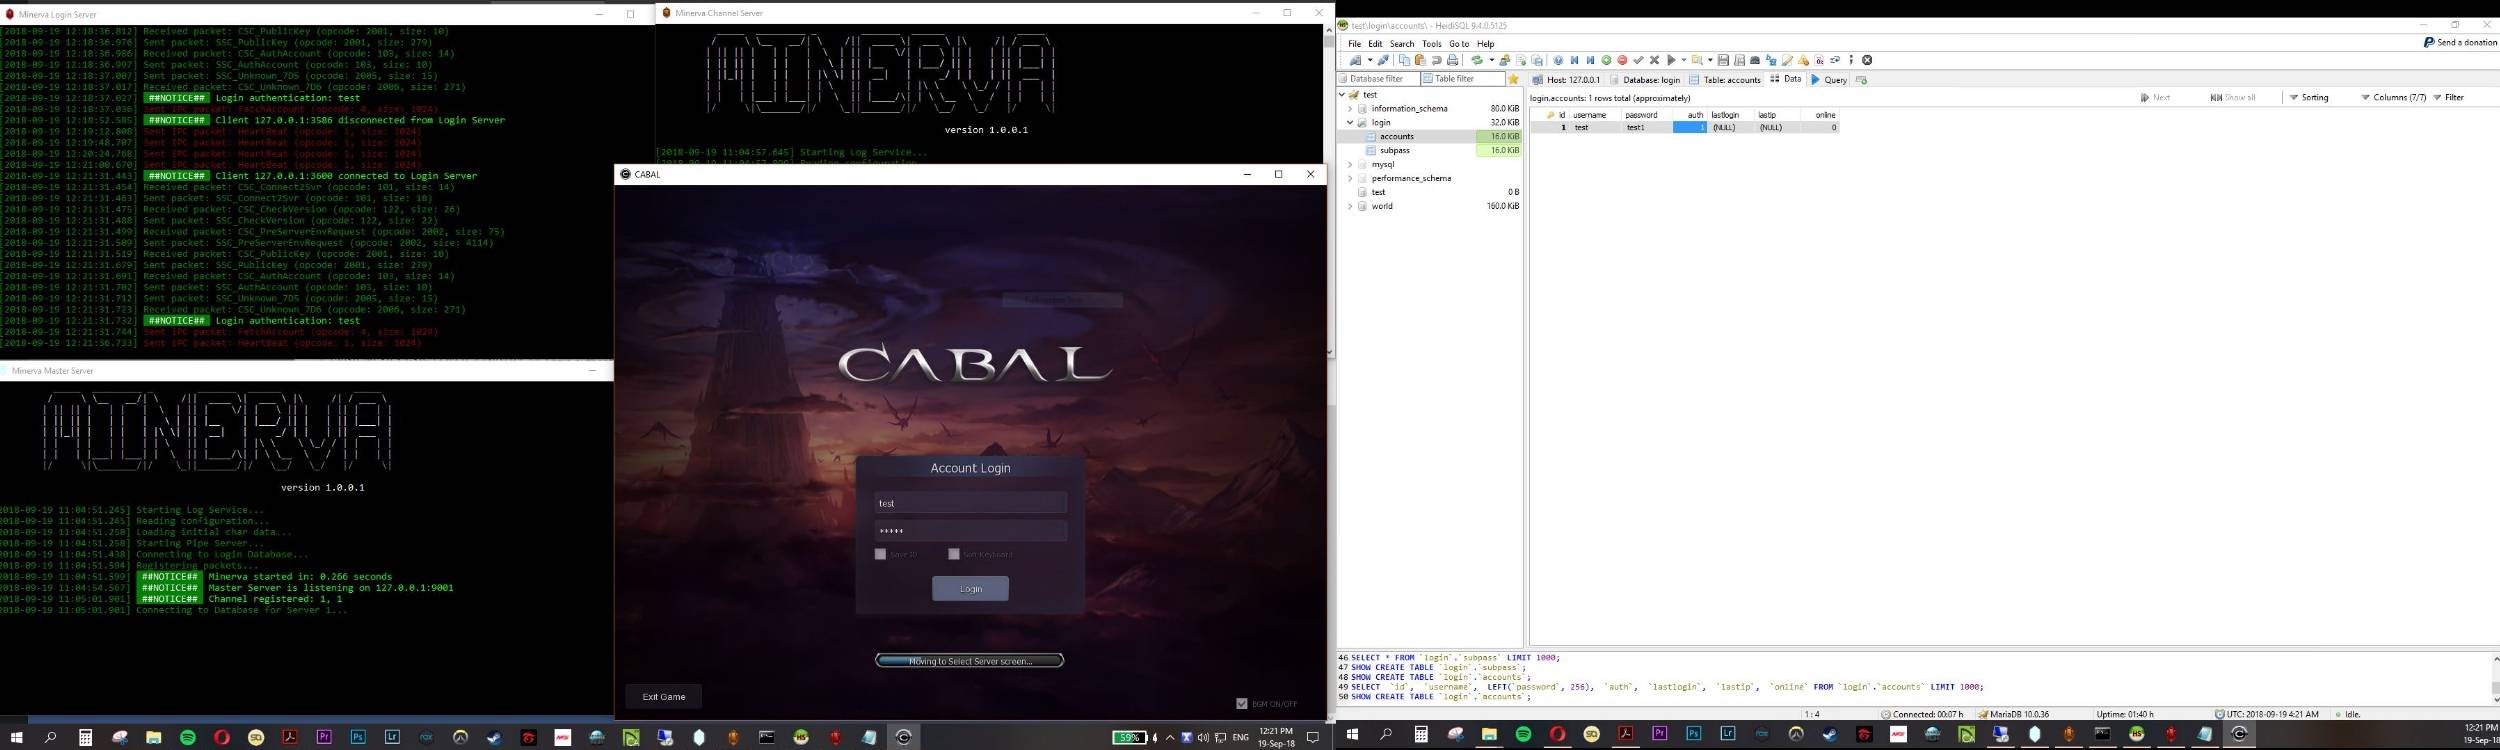
Task: Expand the performance_schema database node
Action: pos(1350,178)
